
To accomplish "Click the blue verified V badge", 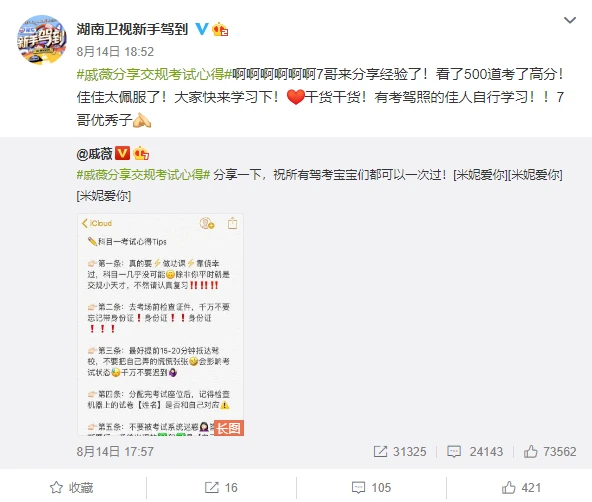I will tap(202, 29).
